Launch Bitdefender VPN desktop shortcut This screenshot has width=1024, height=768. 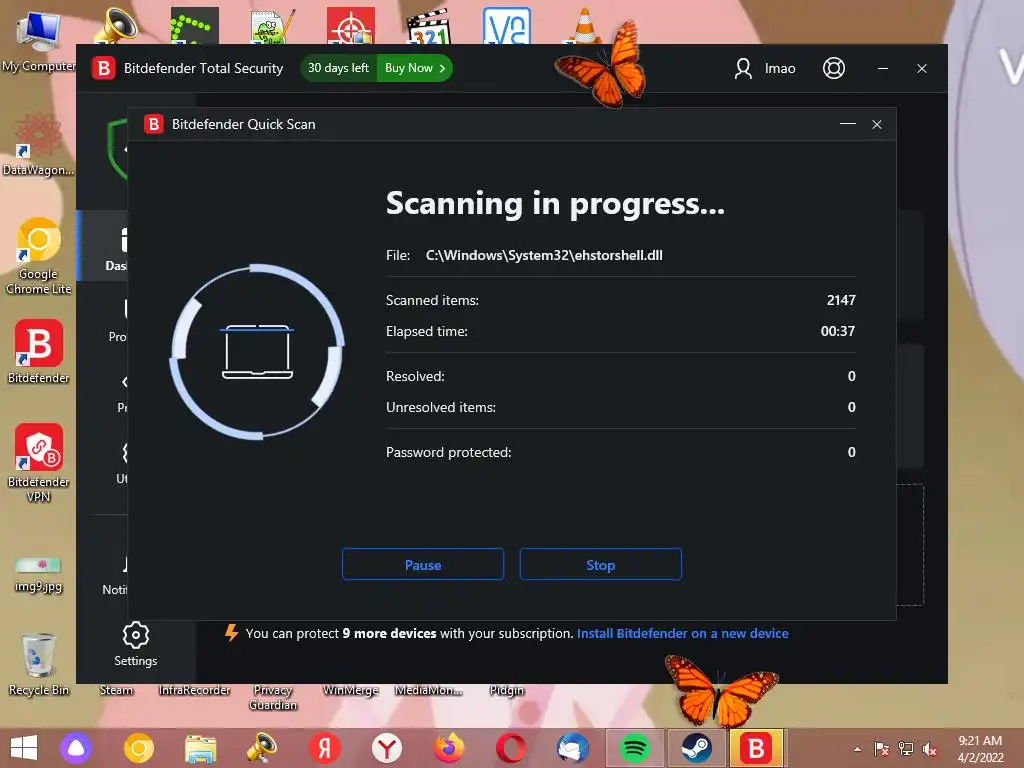pos(39,462)
